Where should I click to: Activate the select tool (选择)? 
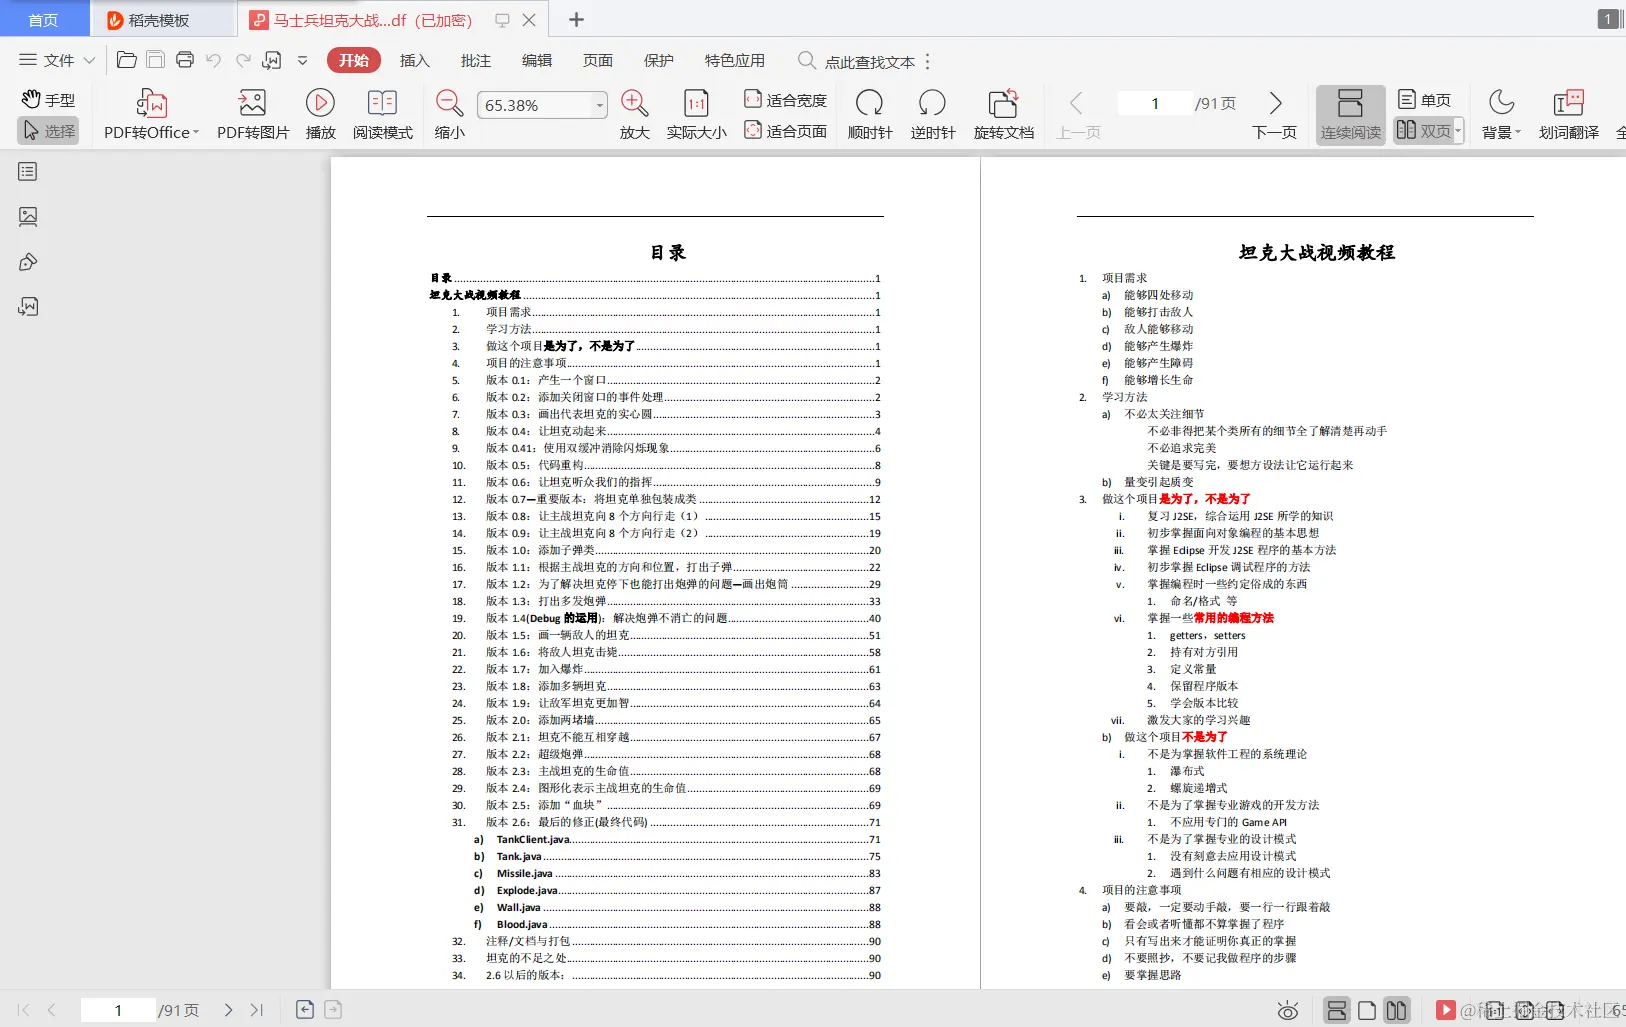(48, 131)
